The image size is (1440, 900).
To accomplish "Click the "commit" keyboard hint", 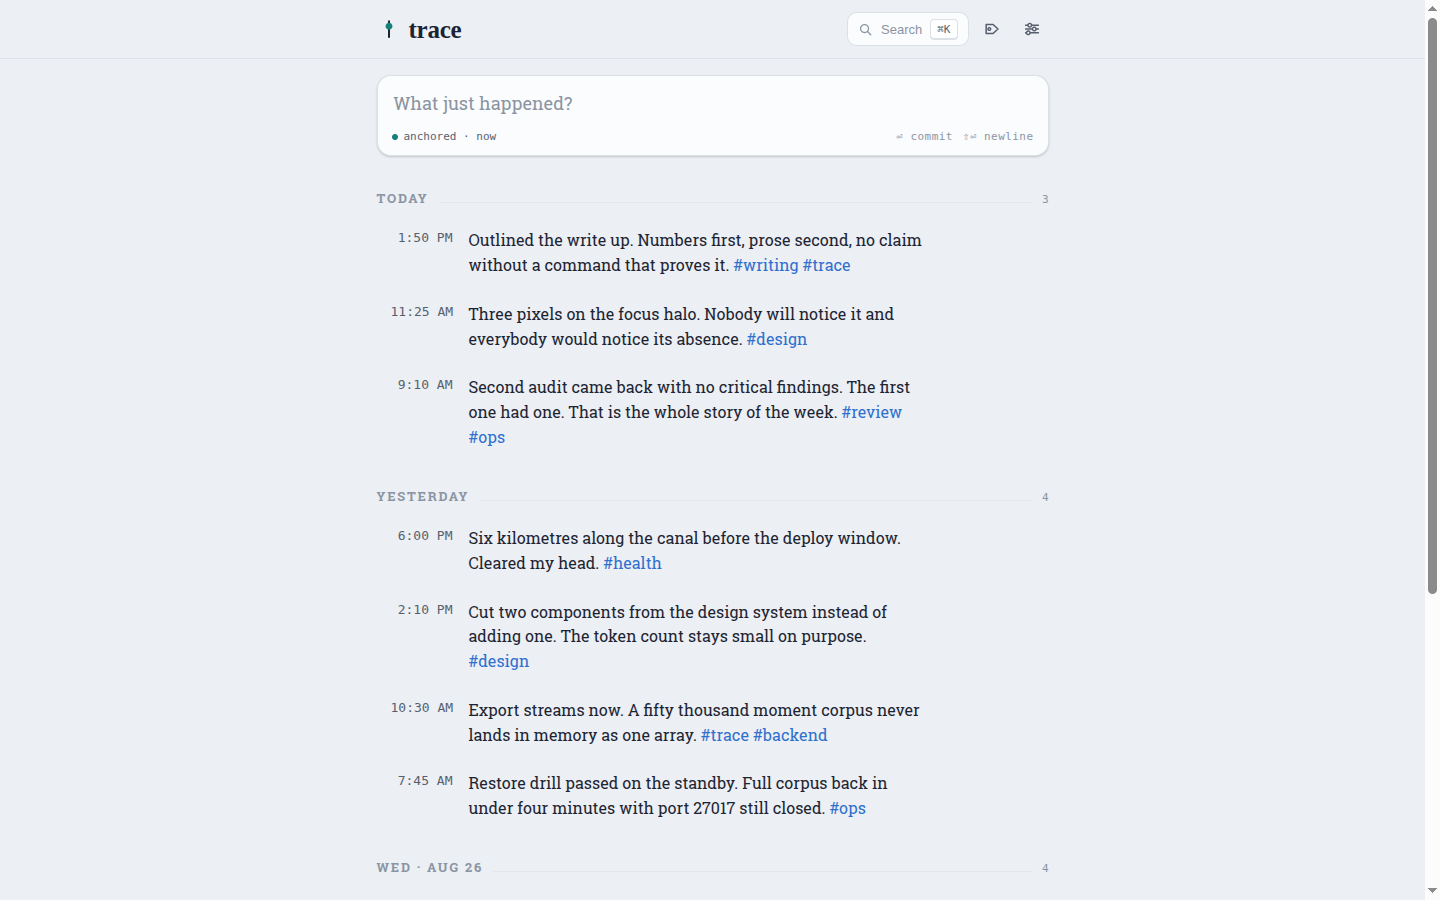I will pyautogui.click(x=931, y=137).
